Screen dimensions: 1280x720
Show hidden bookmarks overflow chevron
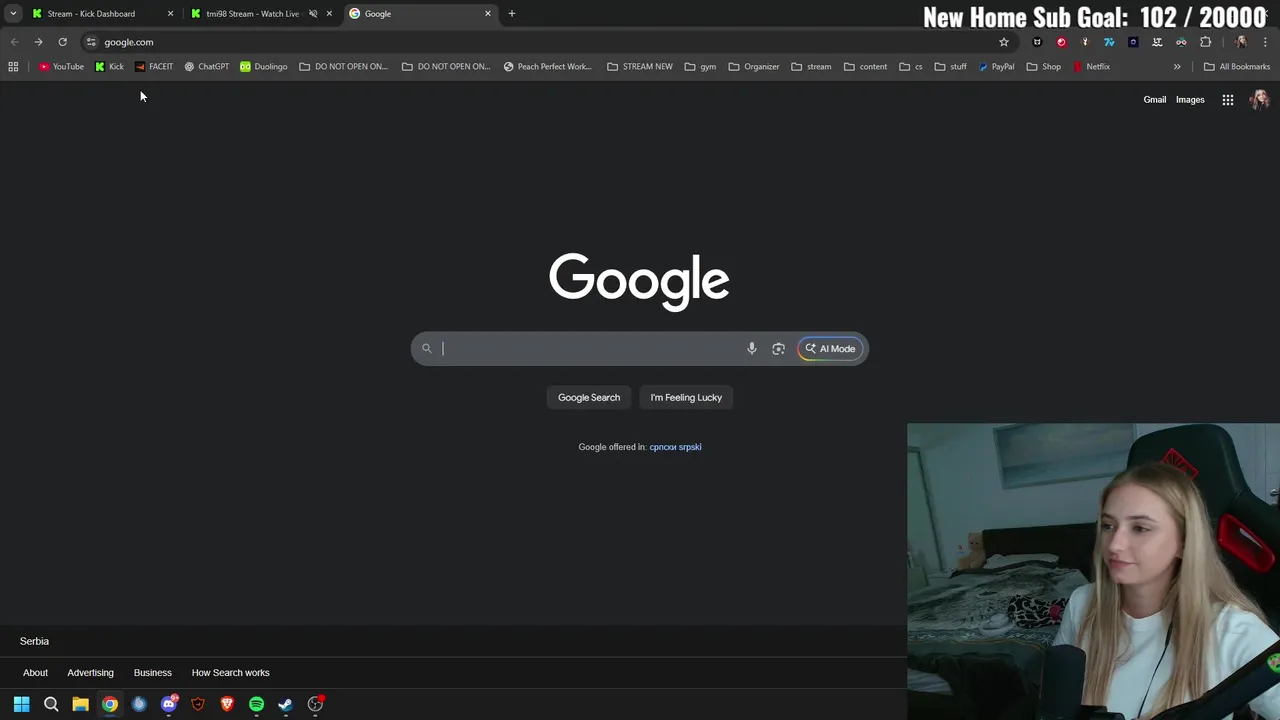tap(1177, 66)
